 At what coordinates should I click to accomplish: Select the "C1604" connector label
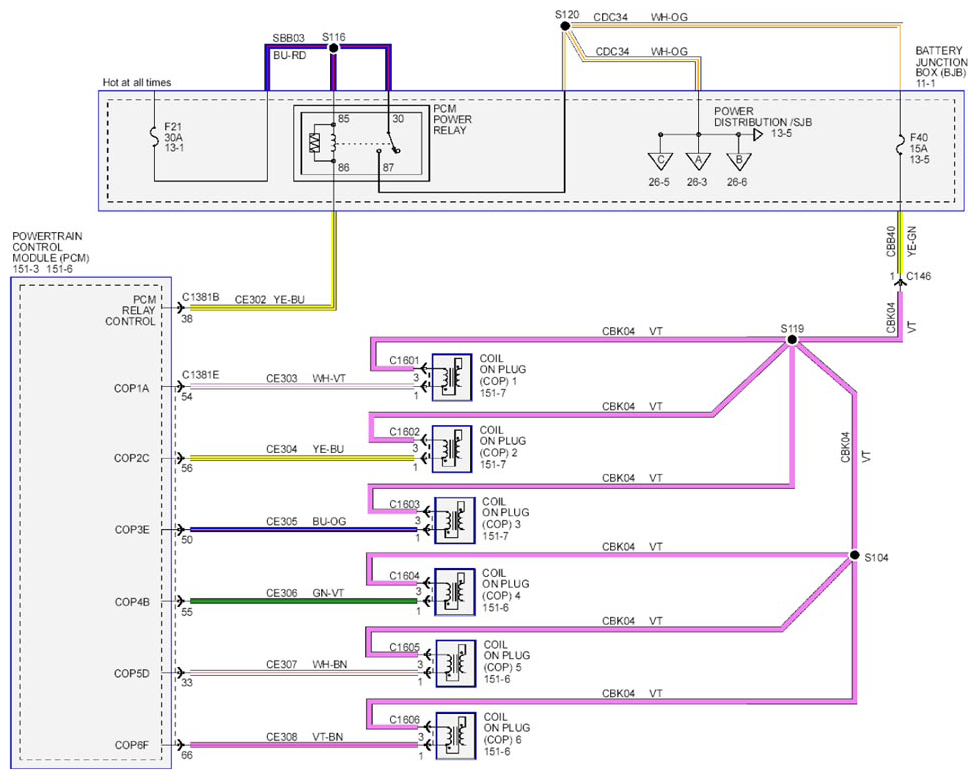(x=404, y=575)
